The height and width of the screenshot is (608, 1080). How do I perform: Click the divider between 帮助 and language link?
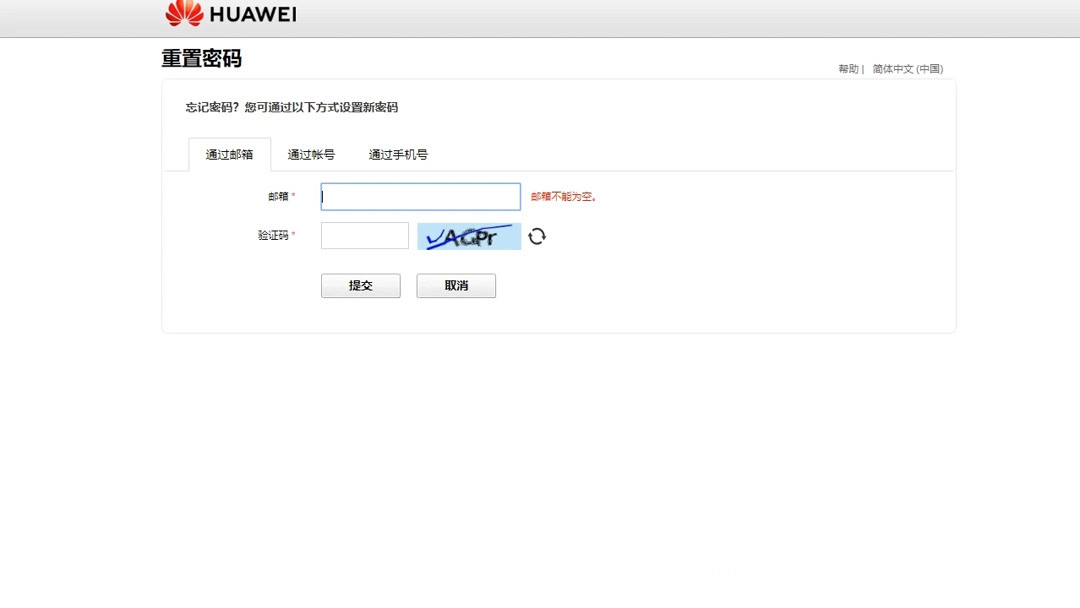click(865, 68)
